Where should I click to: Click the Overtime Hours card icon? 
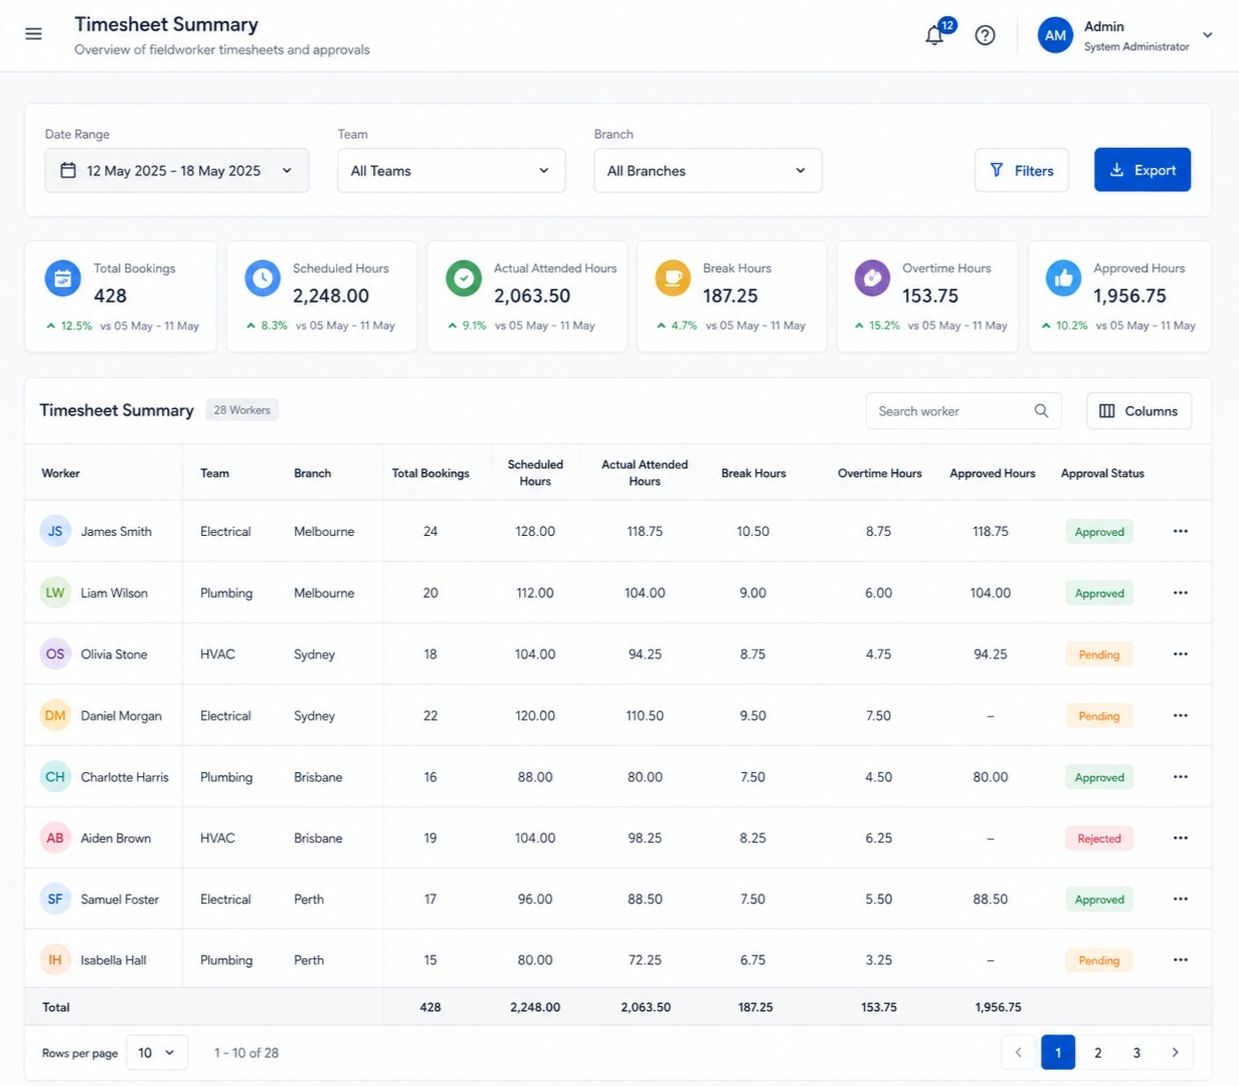coord(872,278)
